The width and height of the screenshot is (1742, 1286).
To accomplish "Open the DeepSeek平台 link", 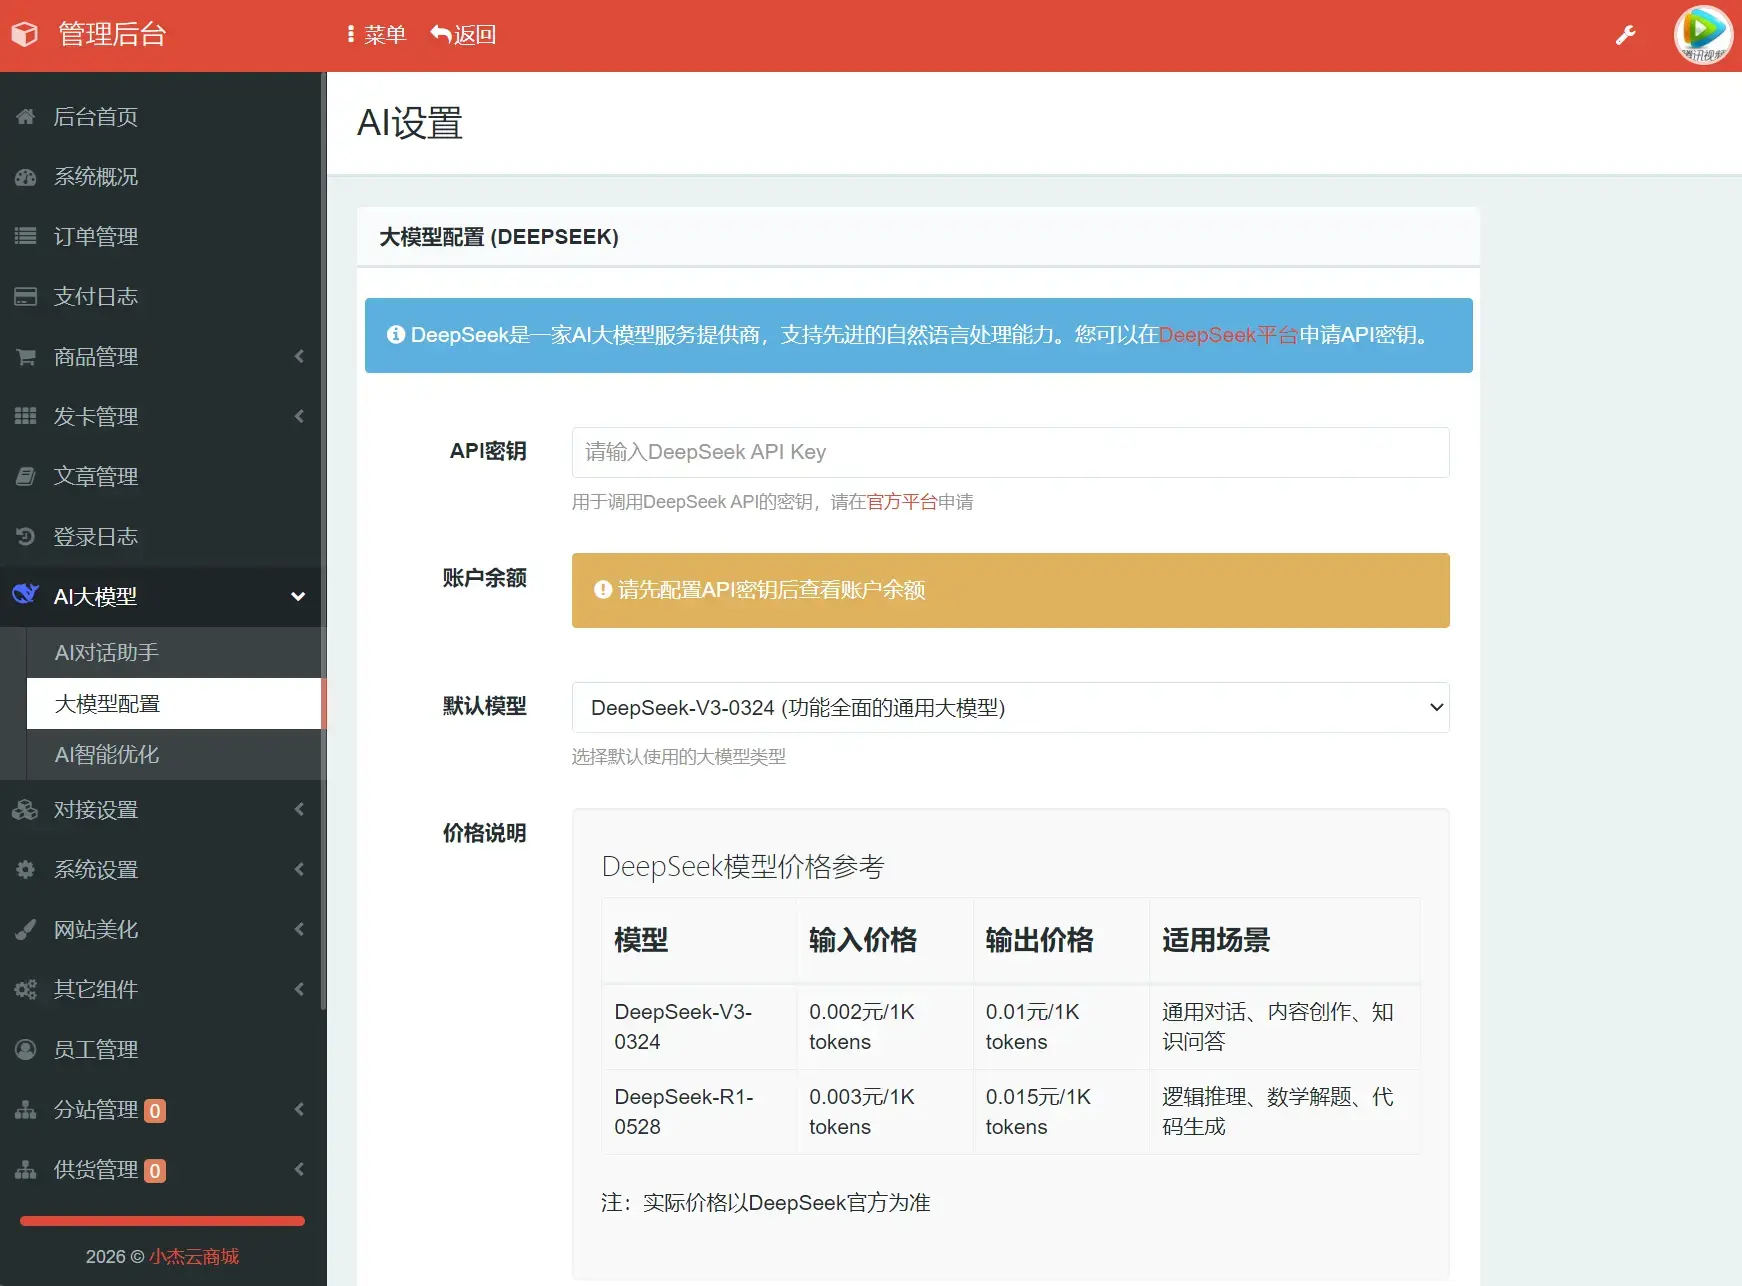I will tap(1208, 335).
